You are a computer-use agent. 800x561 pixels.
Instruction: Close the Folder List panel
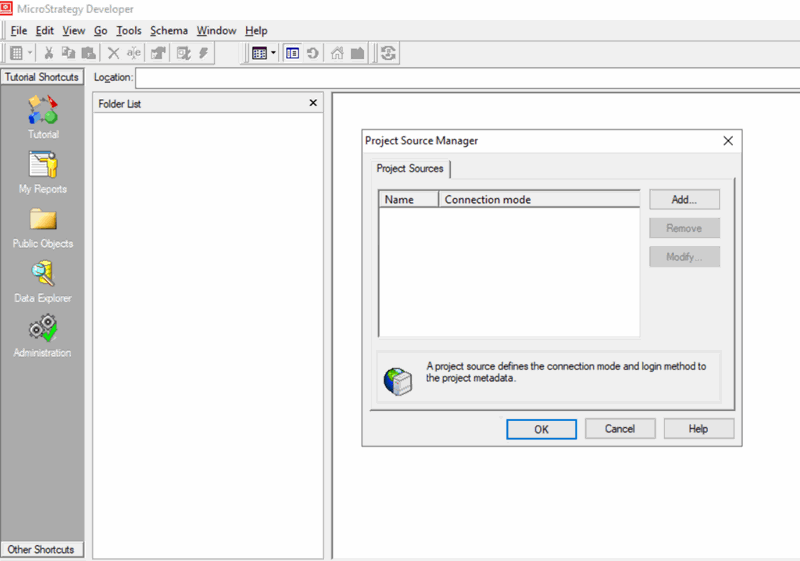coord(313,103)
